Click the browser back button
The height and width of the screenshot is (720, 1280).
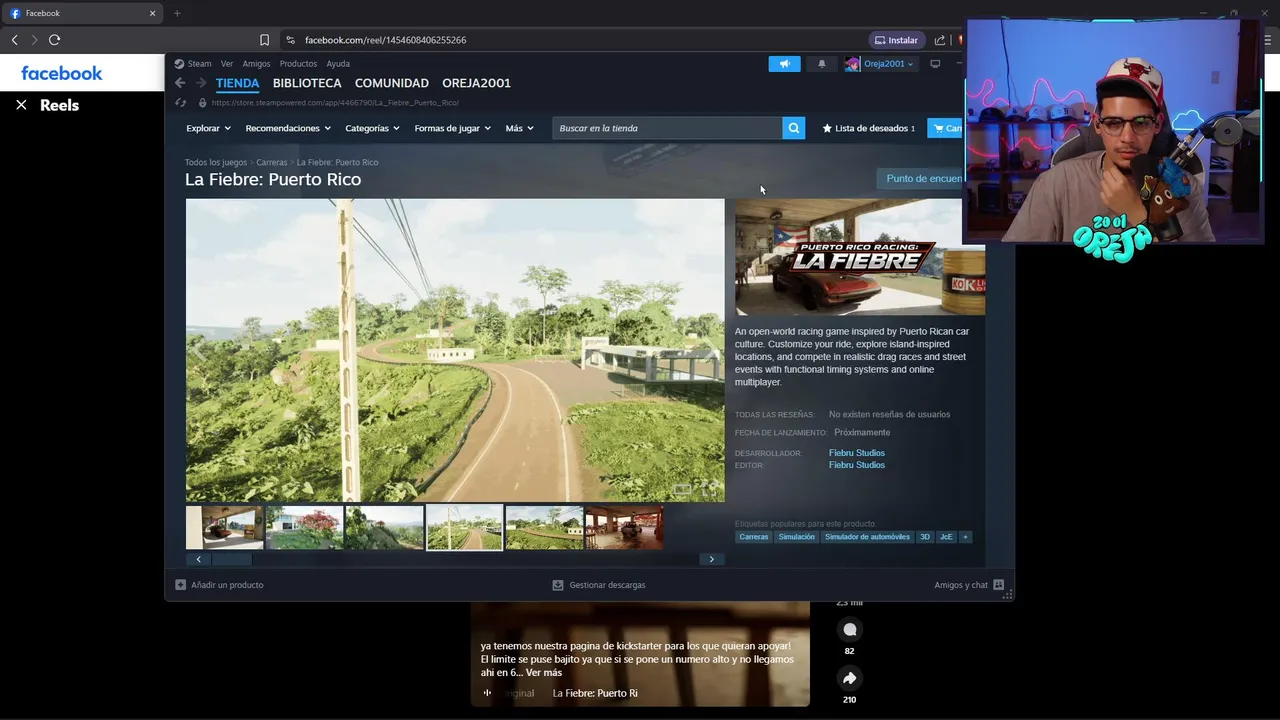15,40
